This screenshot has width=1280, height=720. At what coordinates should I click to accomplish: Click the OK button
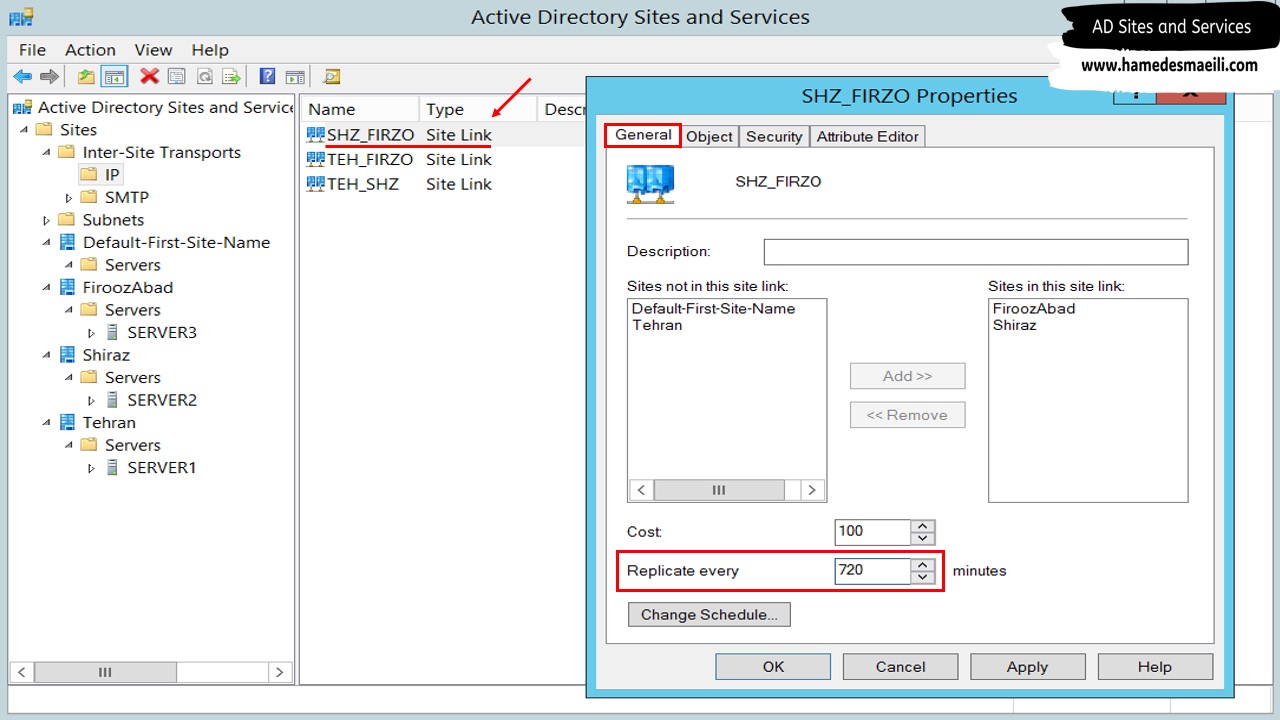(x=773, y=666)
